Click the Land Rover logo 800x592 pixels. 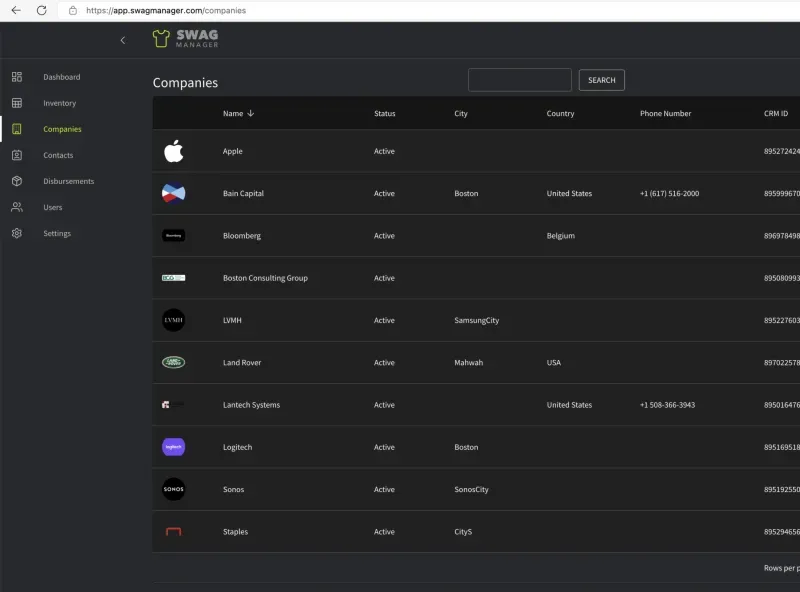pyautogui.click(x=173, y=362)
